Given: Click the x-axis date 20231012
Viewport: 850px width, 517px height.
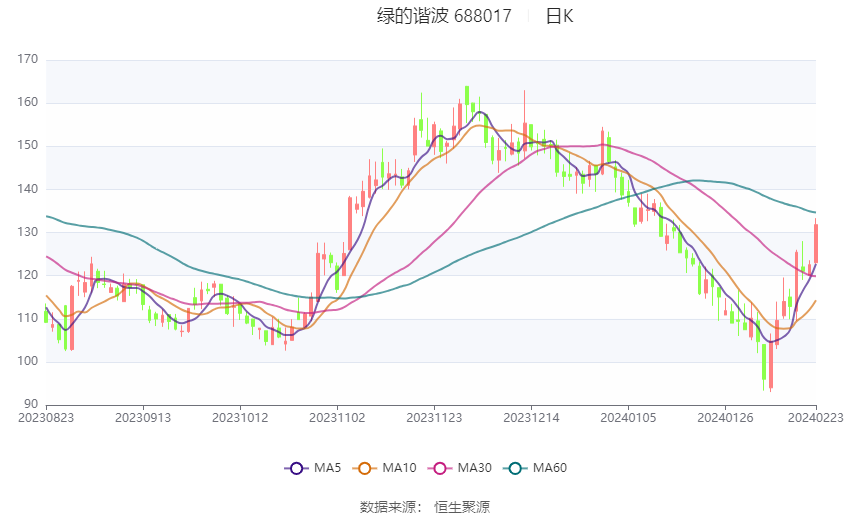Looking at the screenshot, I should pos(240,418).
